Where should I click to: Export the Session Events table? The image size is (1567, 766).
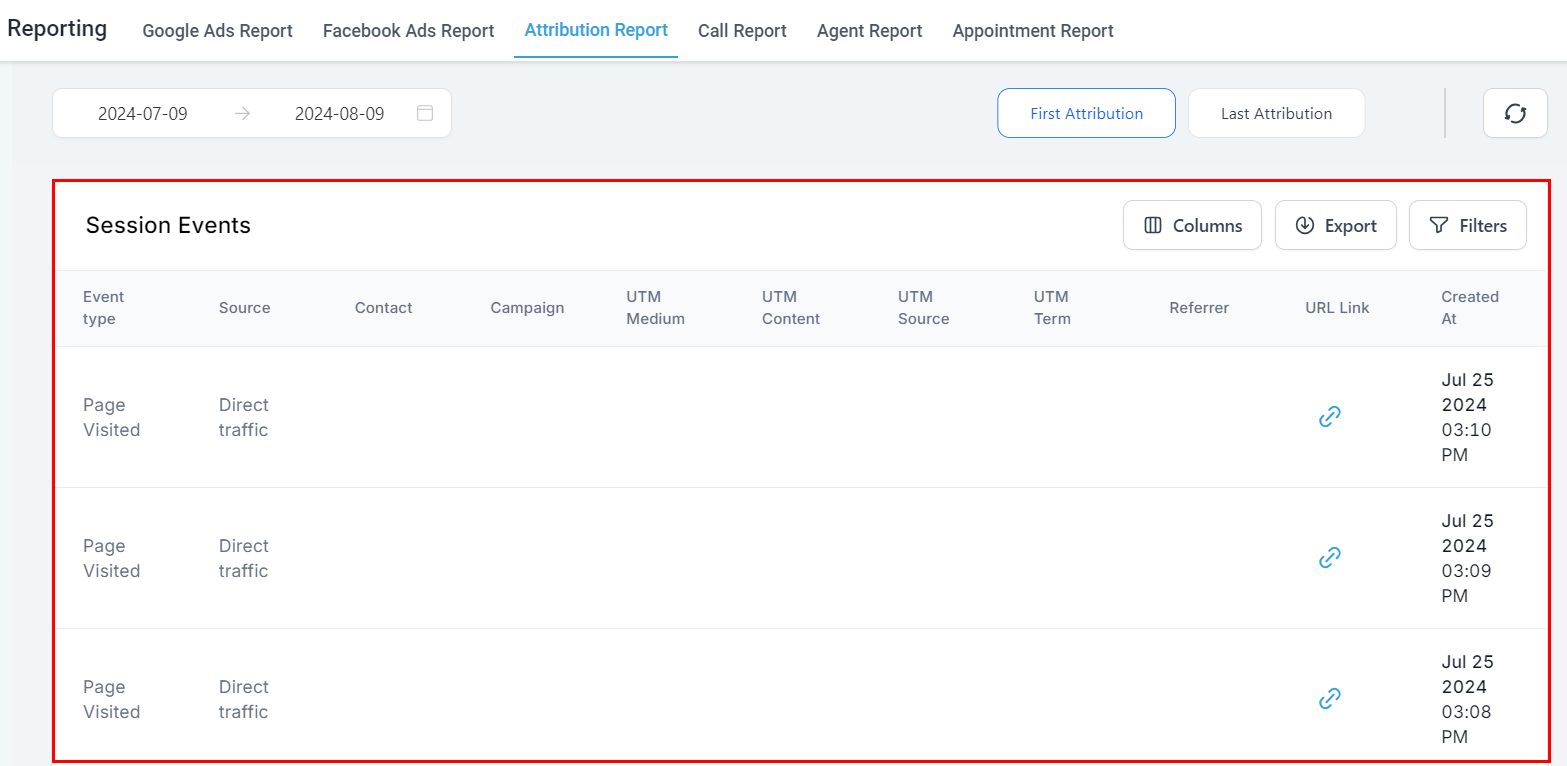(1335, 226)
